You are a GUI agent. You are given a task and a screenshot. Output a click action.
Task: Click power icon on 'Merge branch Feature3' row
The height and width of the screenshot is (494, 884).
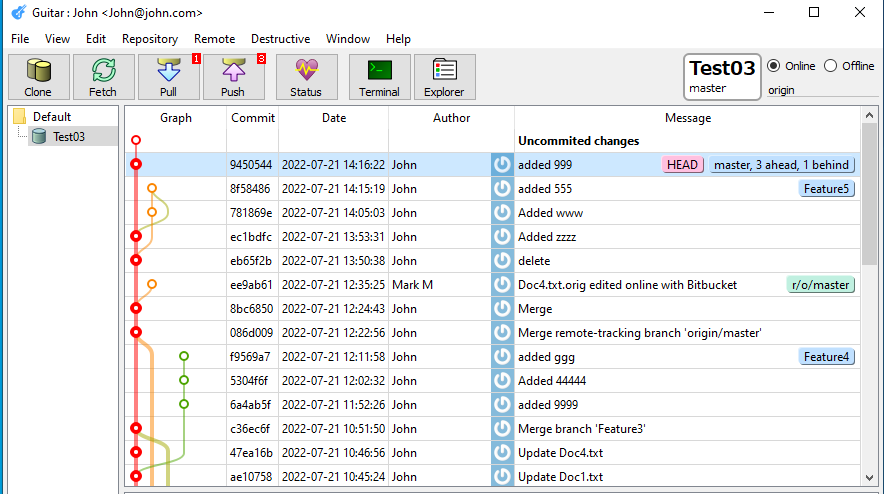[502, 428]
